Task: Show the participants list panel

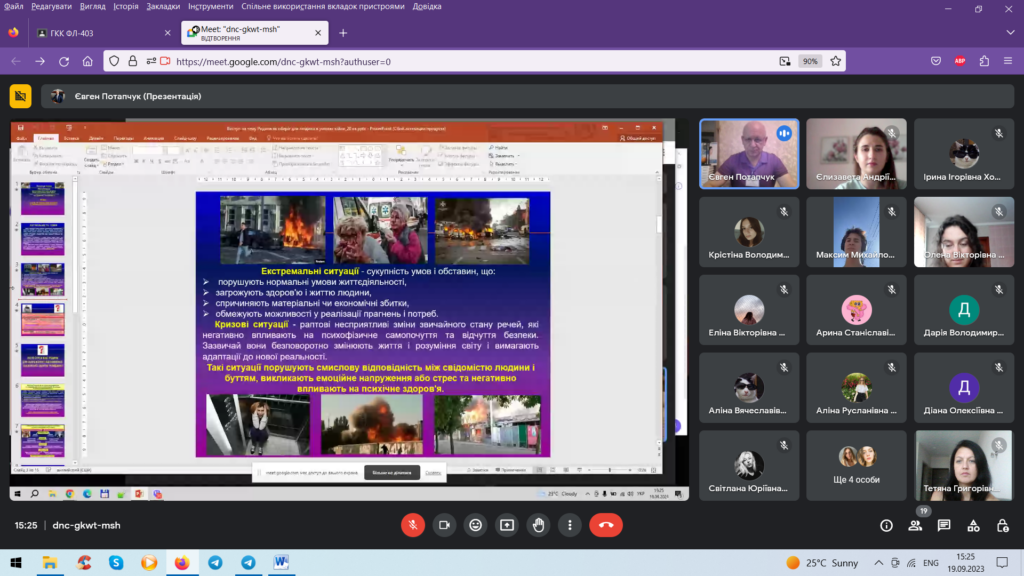Action: point(914,525)
